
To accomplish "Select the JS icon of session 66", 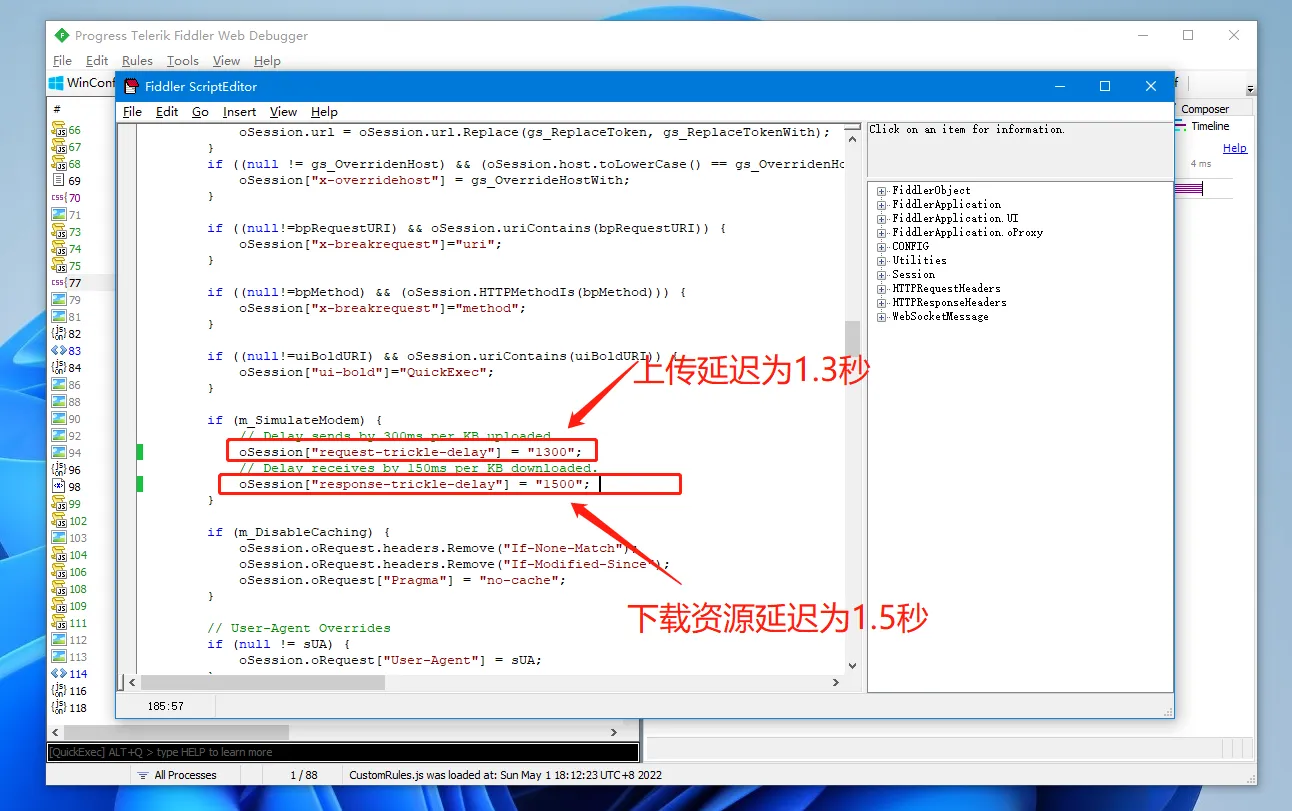I will pyautogui.click(x=58, y=130).
